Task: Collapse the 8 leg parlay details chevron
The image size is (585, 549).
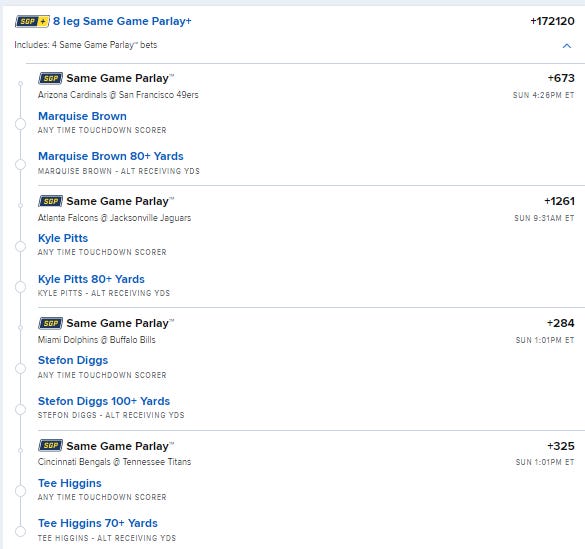Action: click(566, 46)
